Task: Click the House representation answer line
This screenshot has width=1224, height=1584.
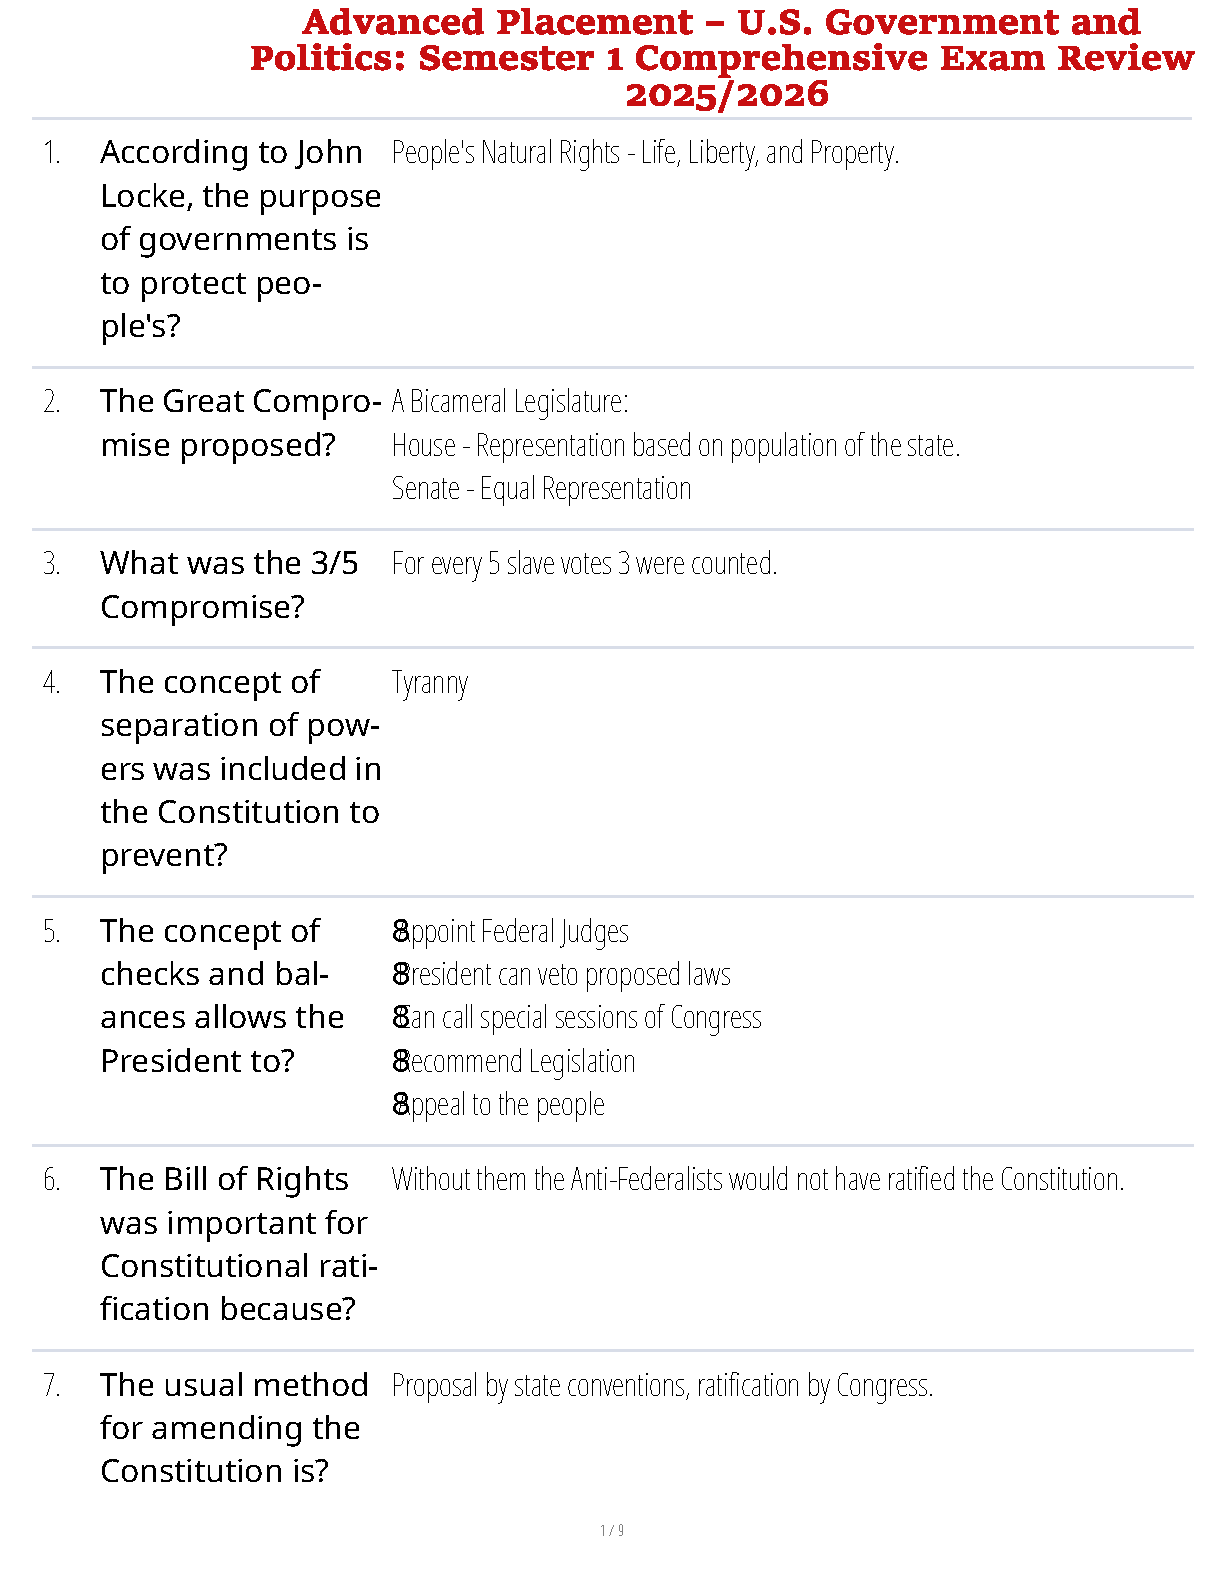Action: [x=675, y=446]
